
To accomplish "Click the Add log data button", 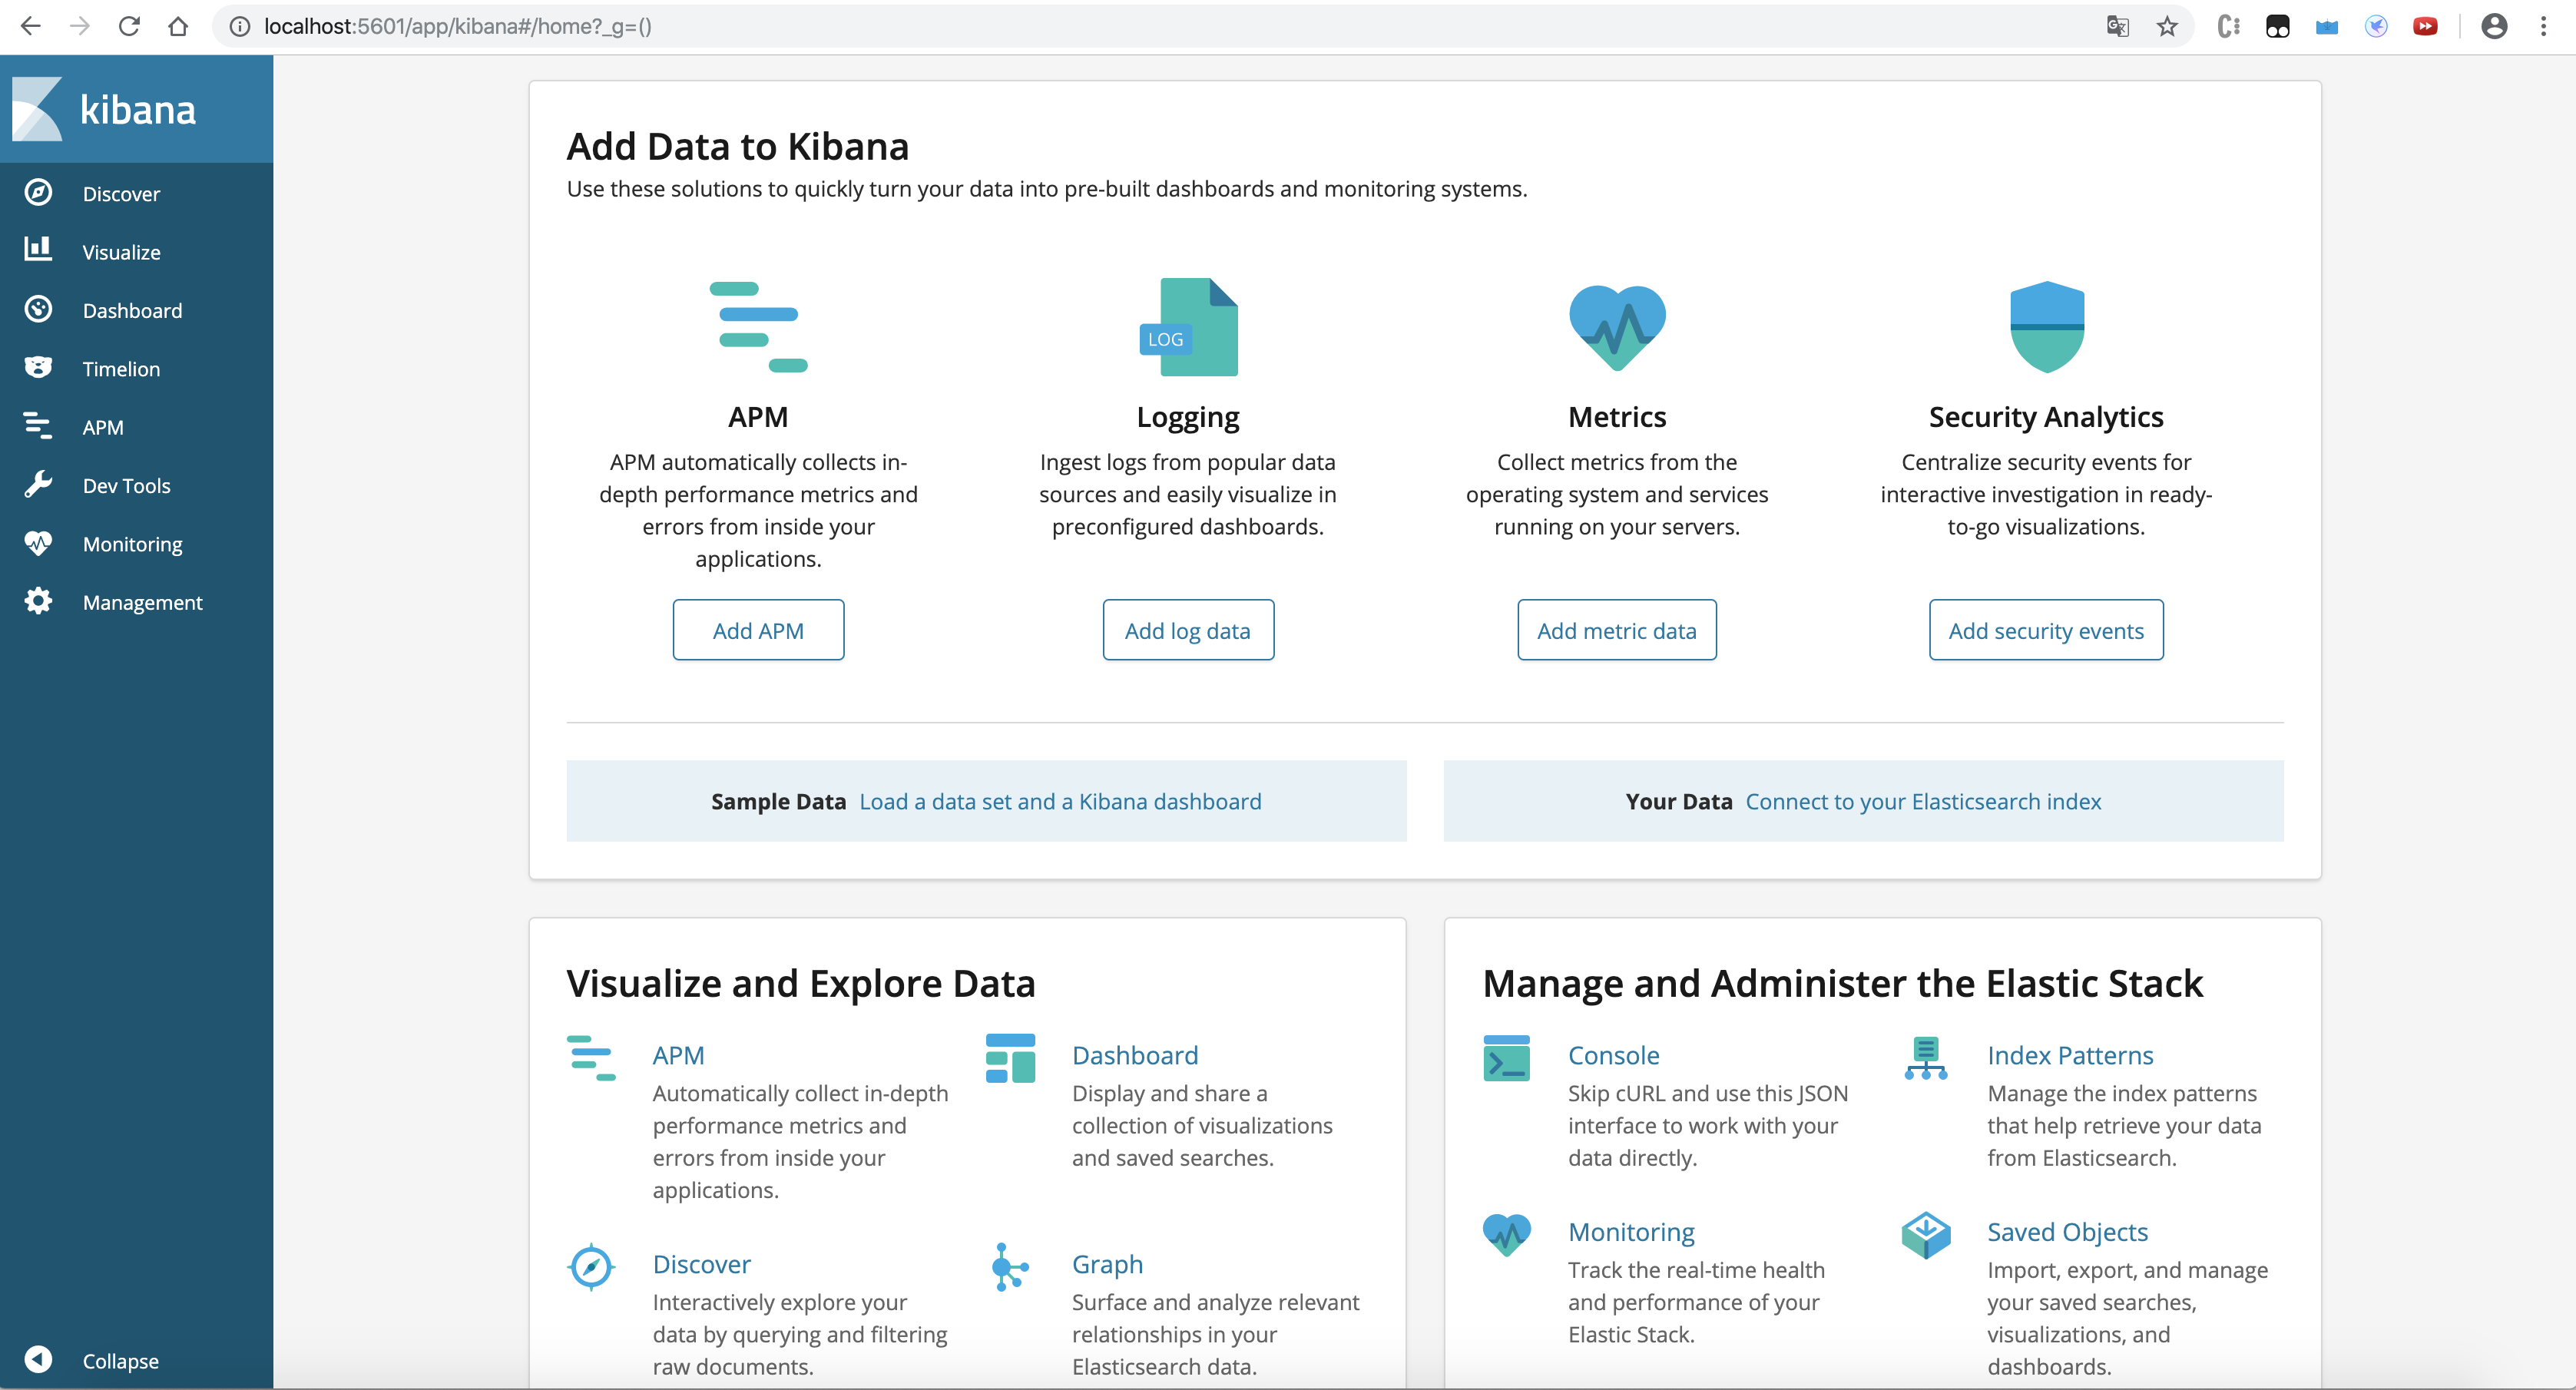I will click(1187, 630).
